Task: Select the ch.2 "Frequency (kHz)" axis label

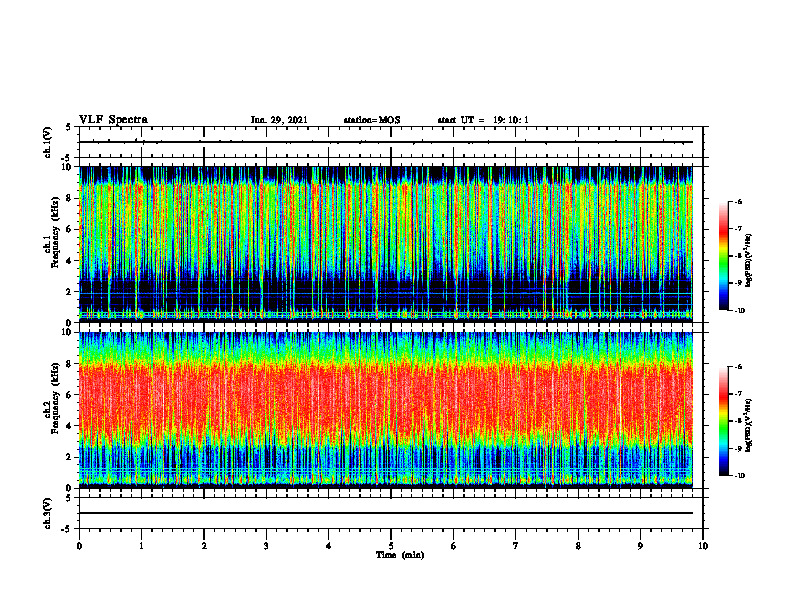Action: click(x=55, y=398)
